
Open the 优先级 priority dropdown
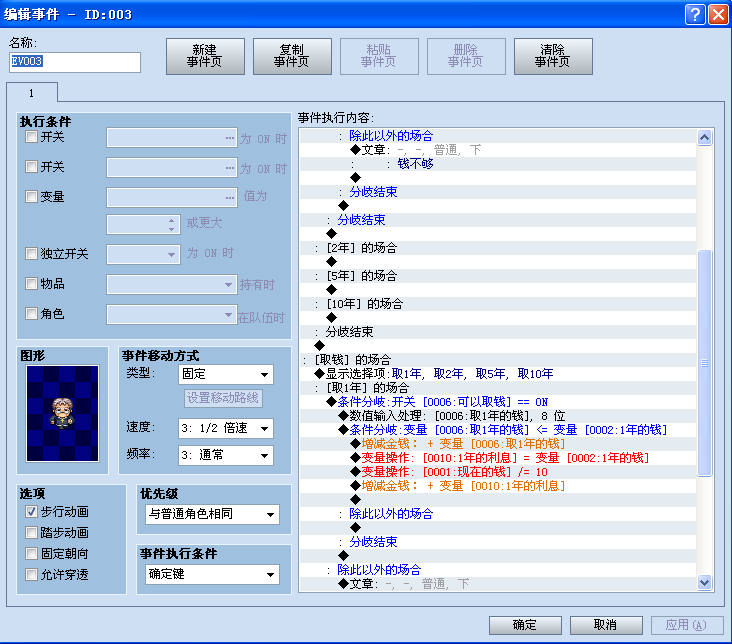pyautogui.click(x=212, y=515)
